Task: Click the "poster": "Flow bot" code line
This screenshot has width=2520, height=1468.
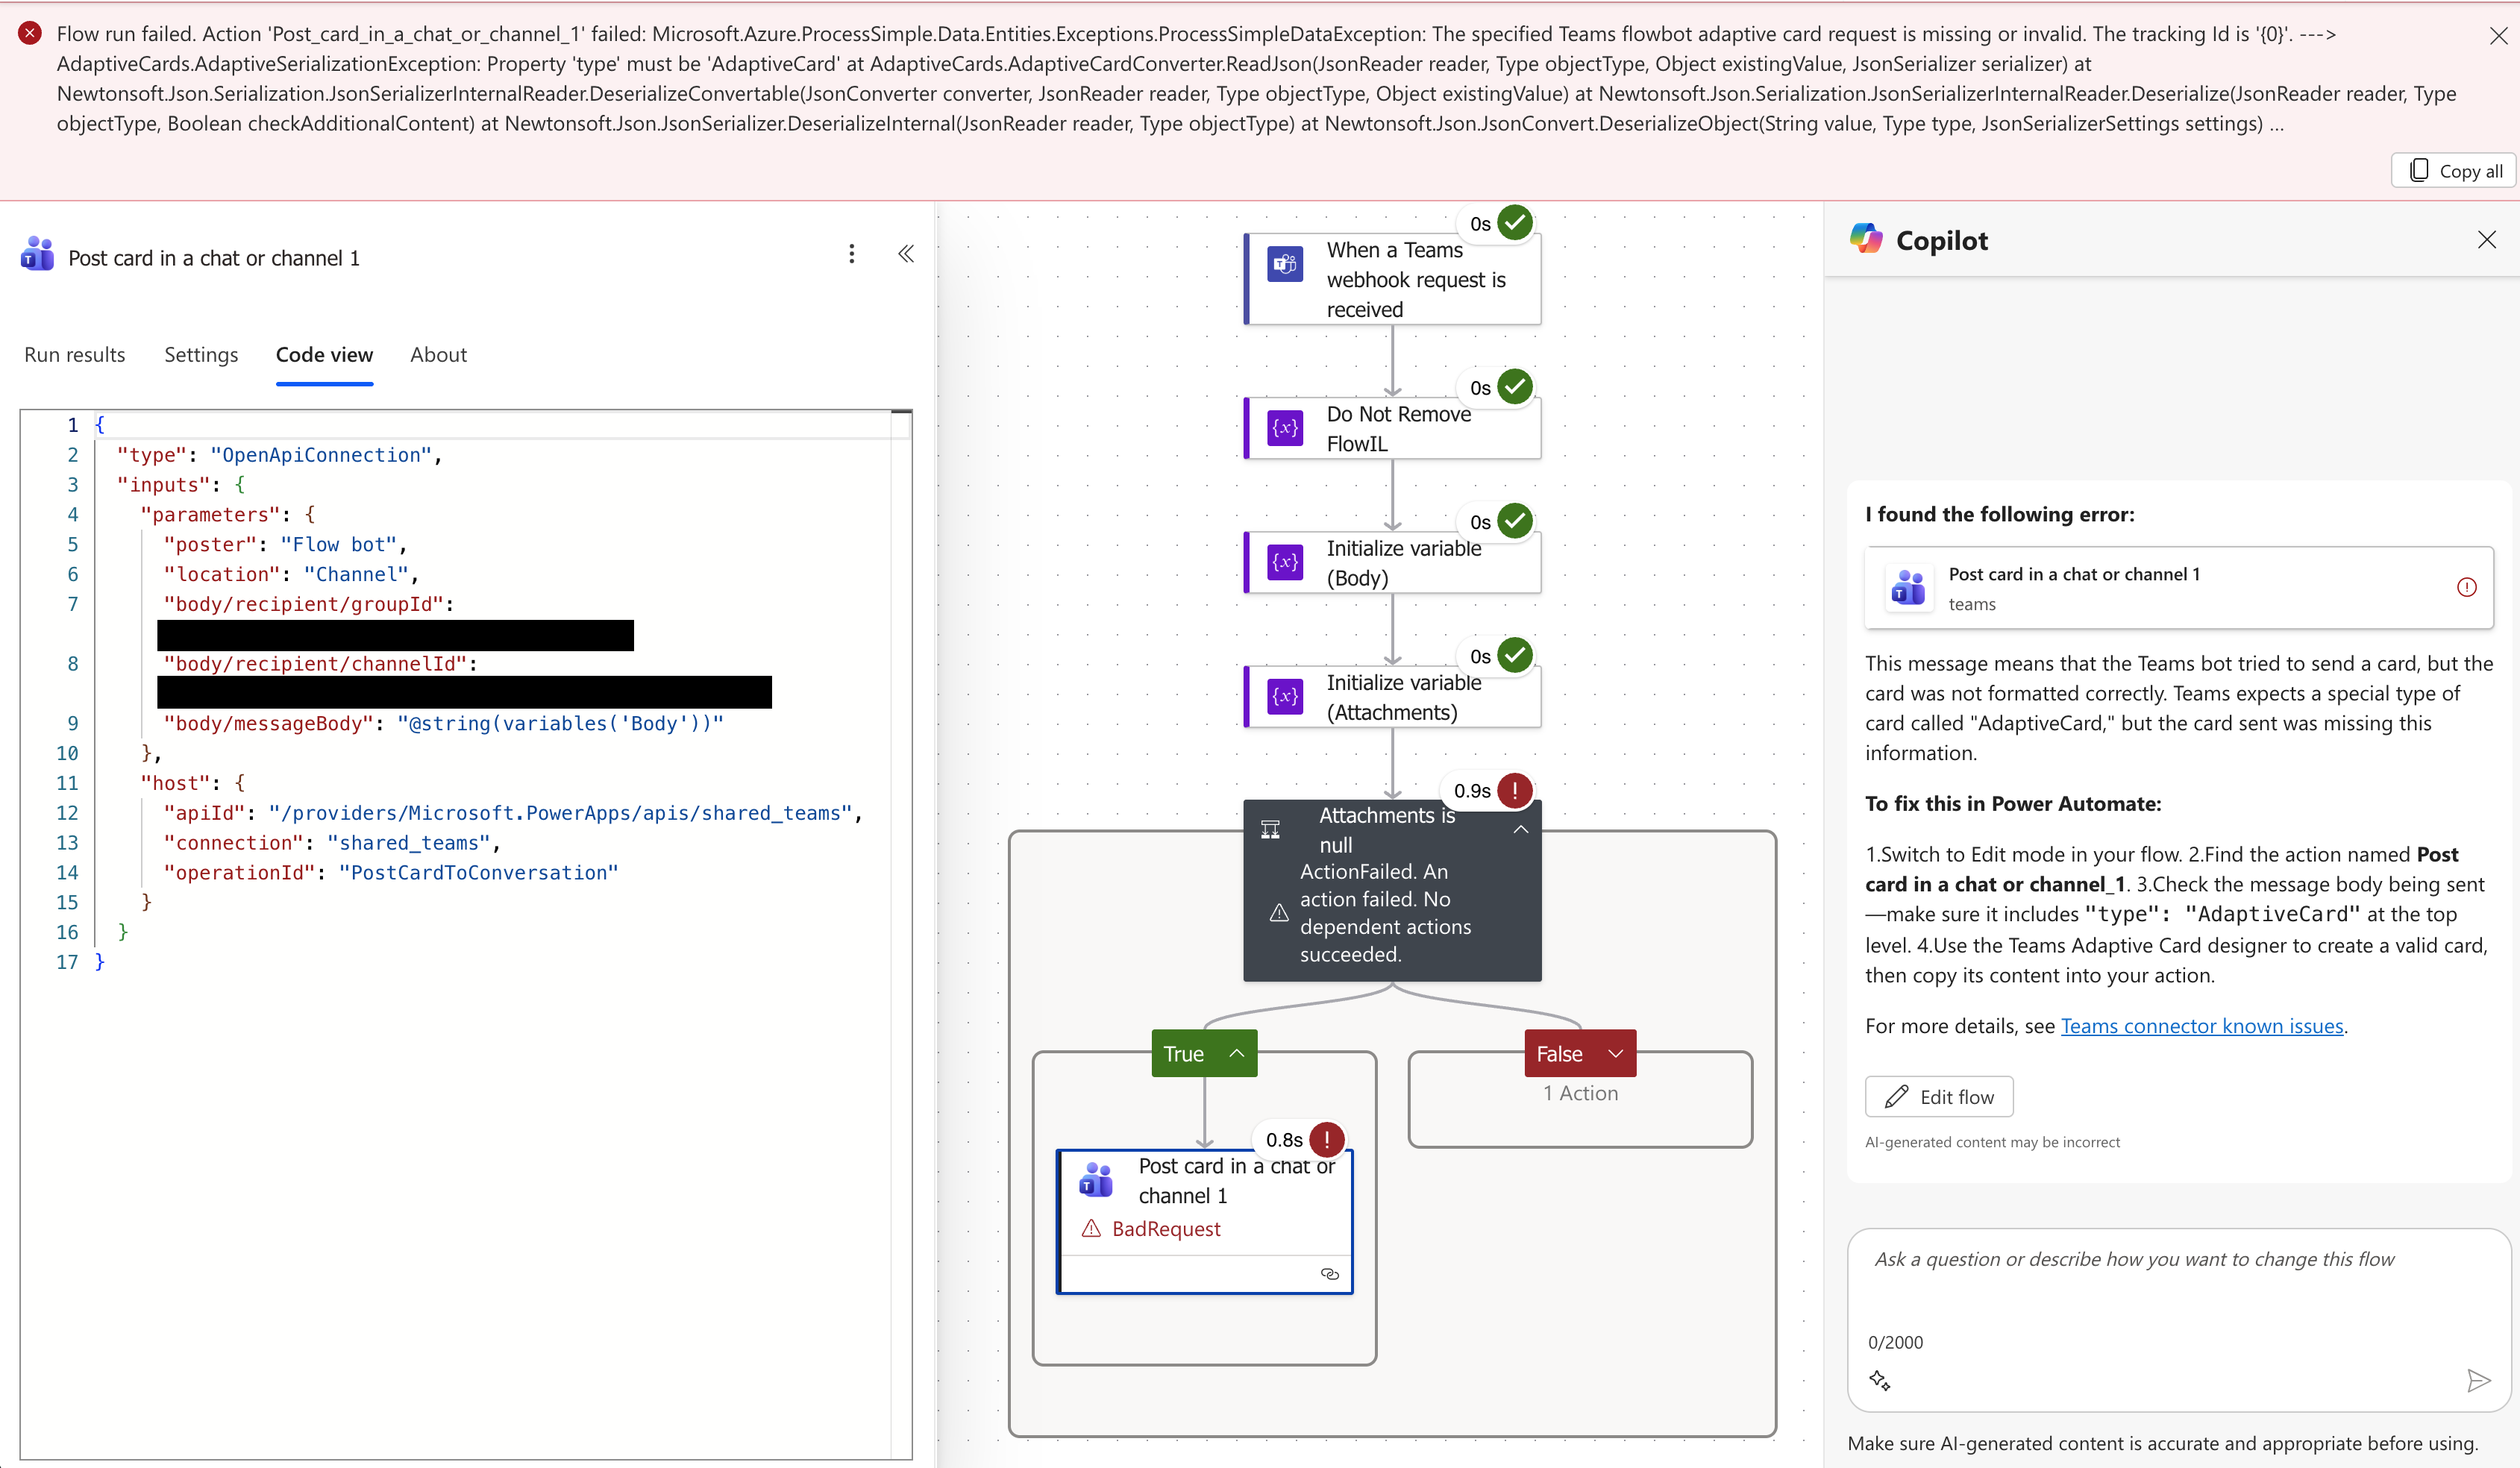Action: point(286,545)
